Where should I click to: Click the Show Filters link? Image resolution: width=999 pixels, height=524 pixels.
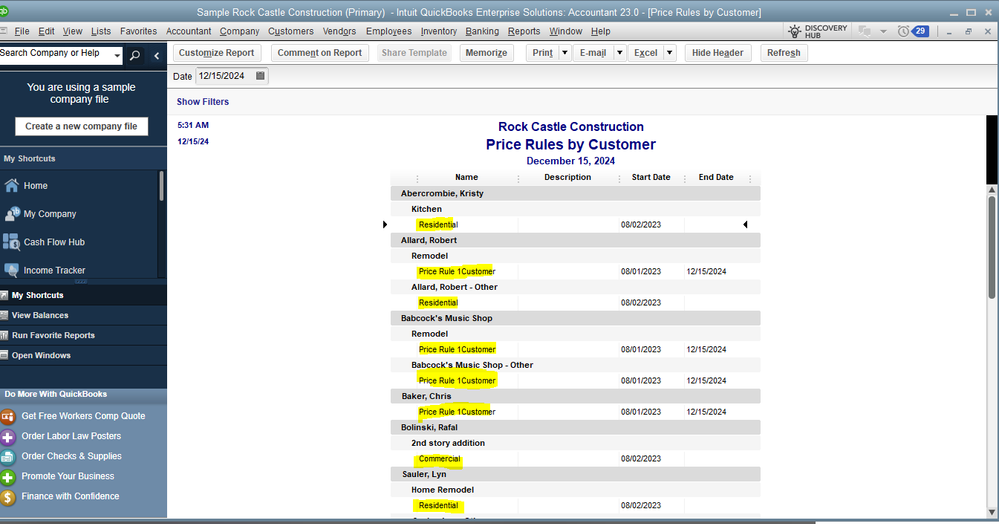[x=203, y=101]
